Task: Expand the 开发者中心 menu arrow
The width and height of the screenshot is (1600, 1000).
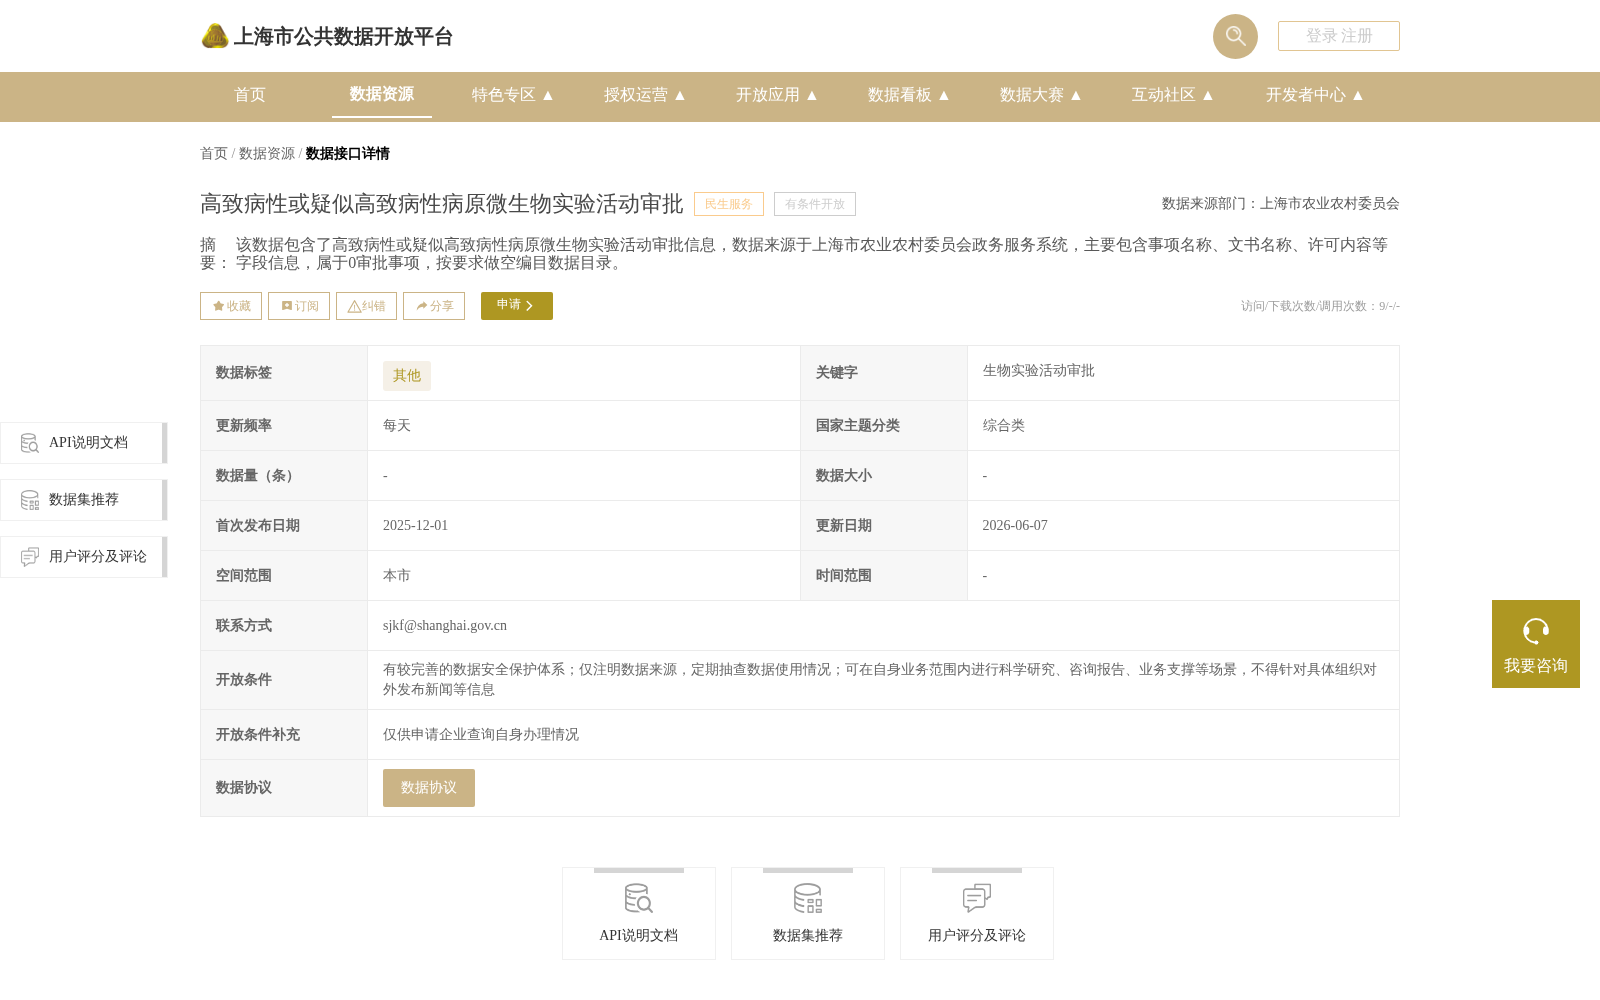Action: 1358,95
